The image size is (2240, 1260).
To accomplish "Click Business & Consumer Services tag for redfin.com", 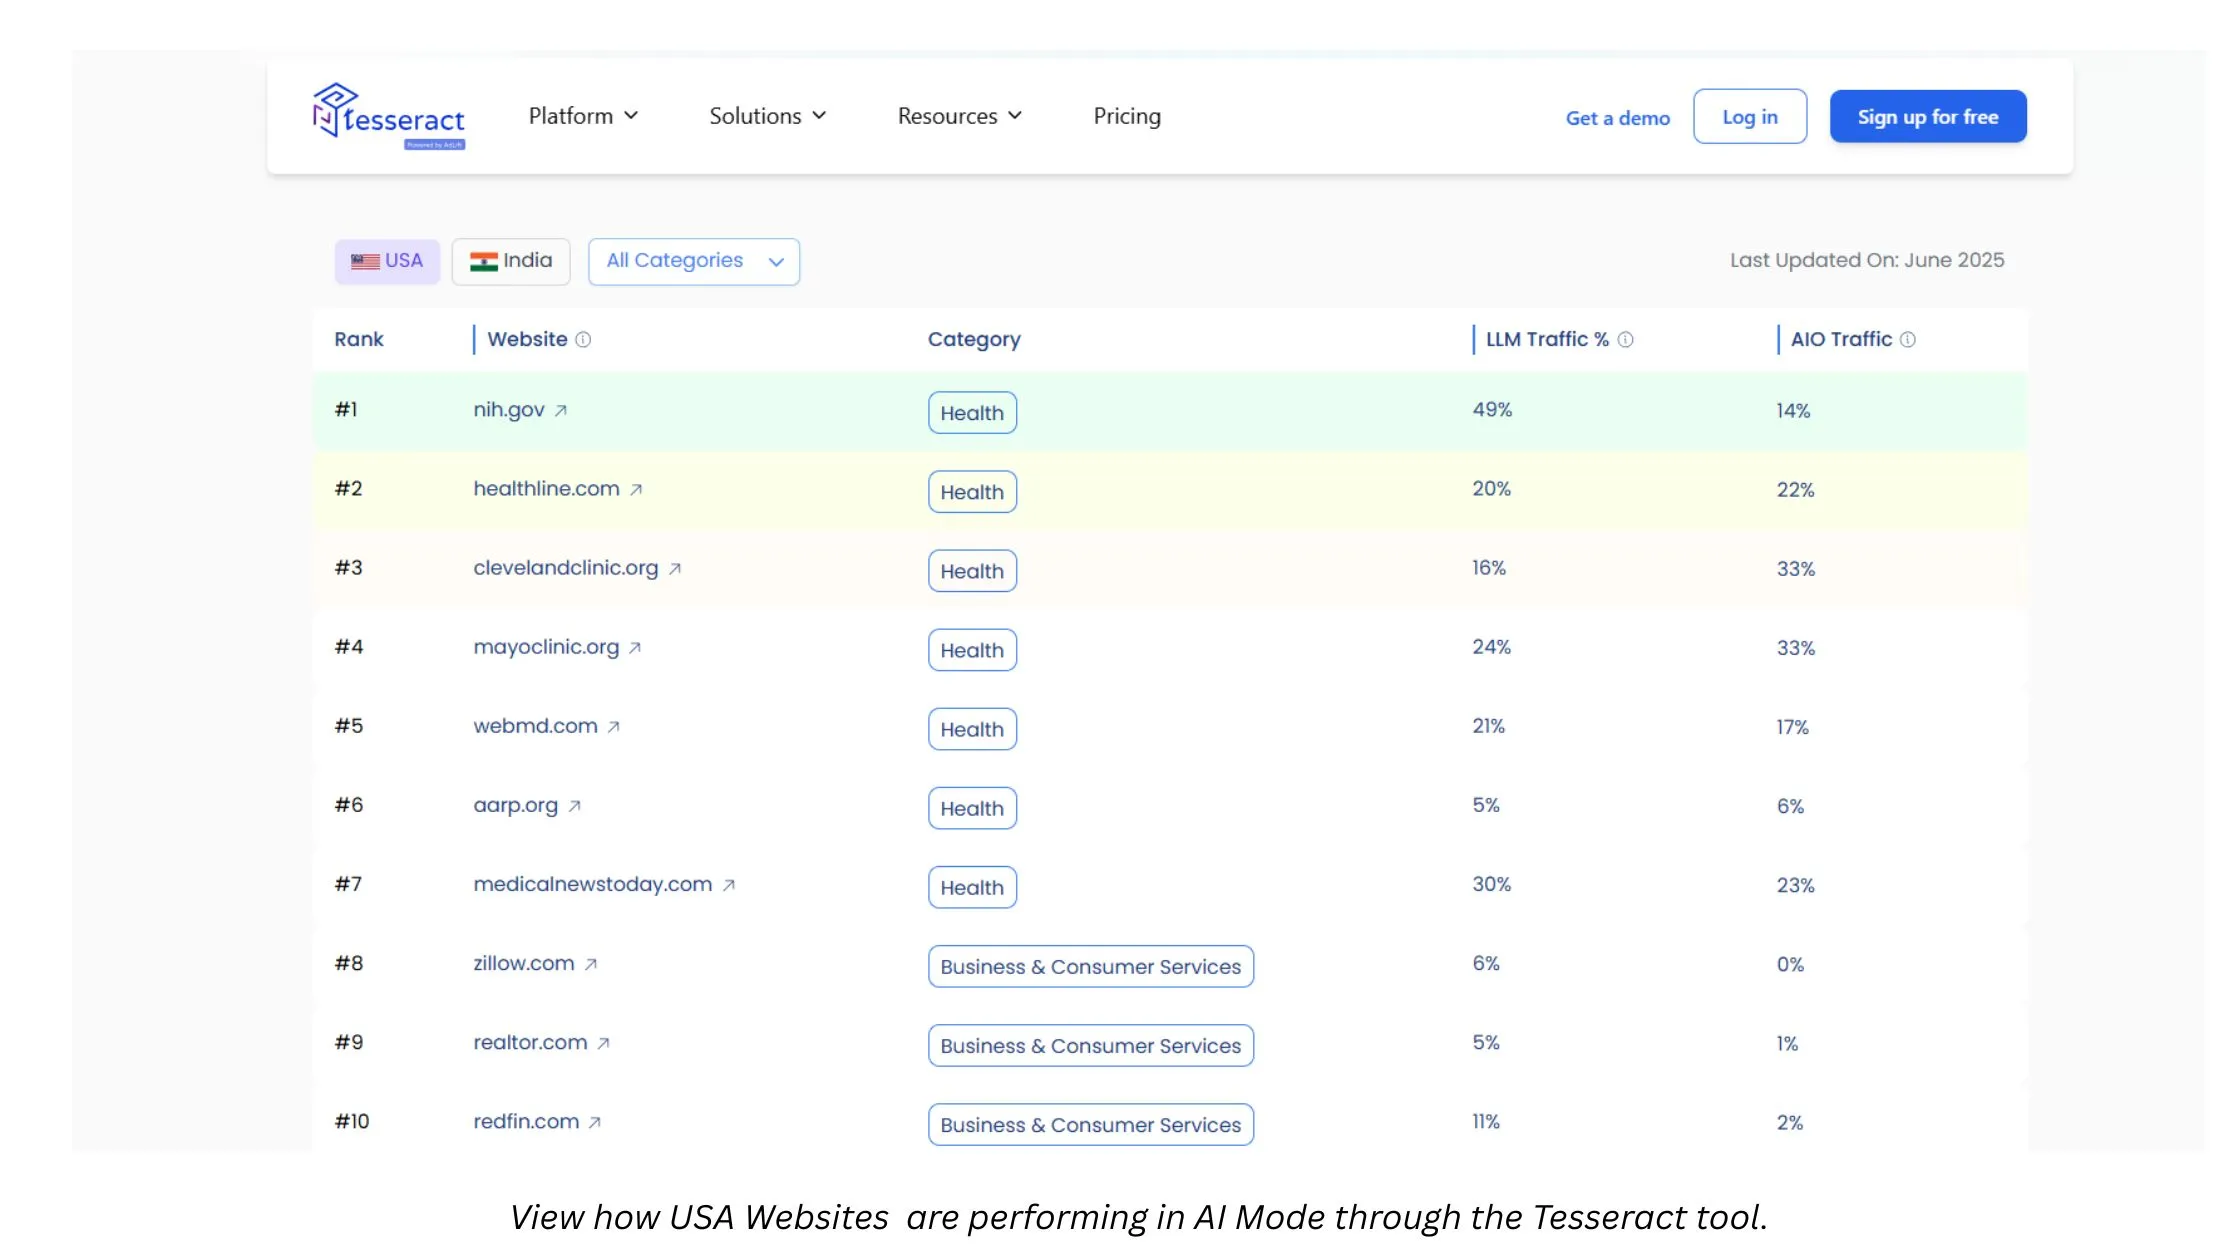I will [x=1091, y=1124].
